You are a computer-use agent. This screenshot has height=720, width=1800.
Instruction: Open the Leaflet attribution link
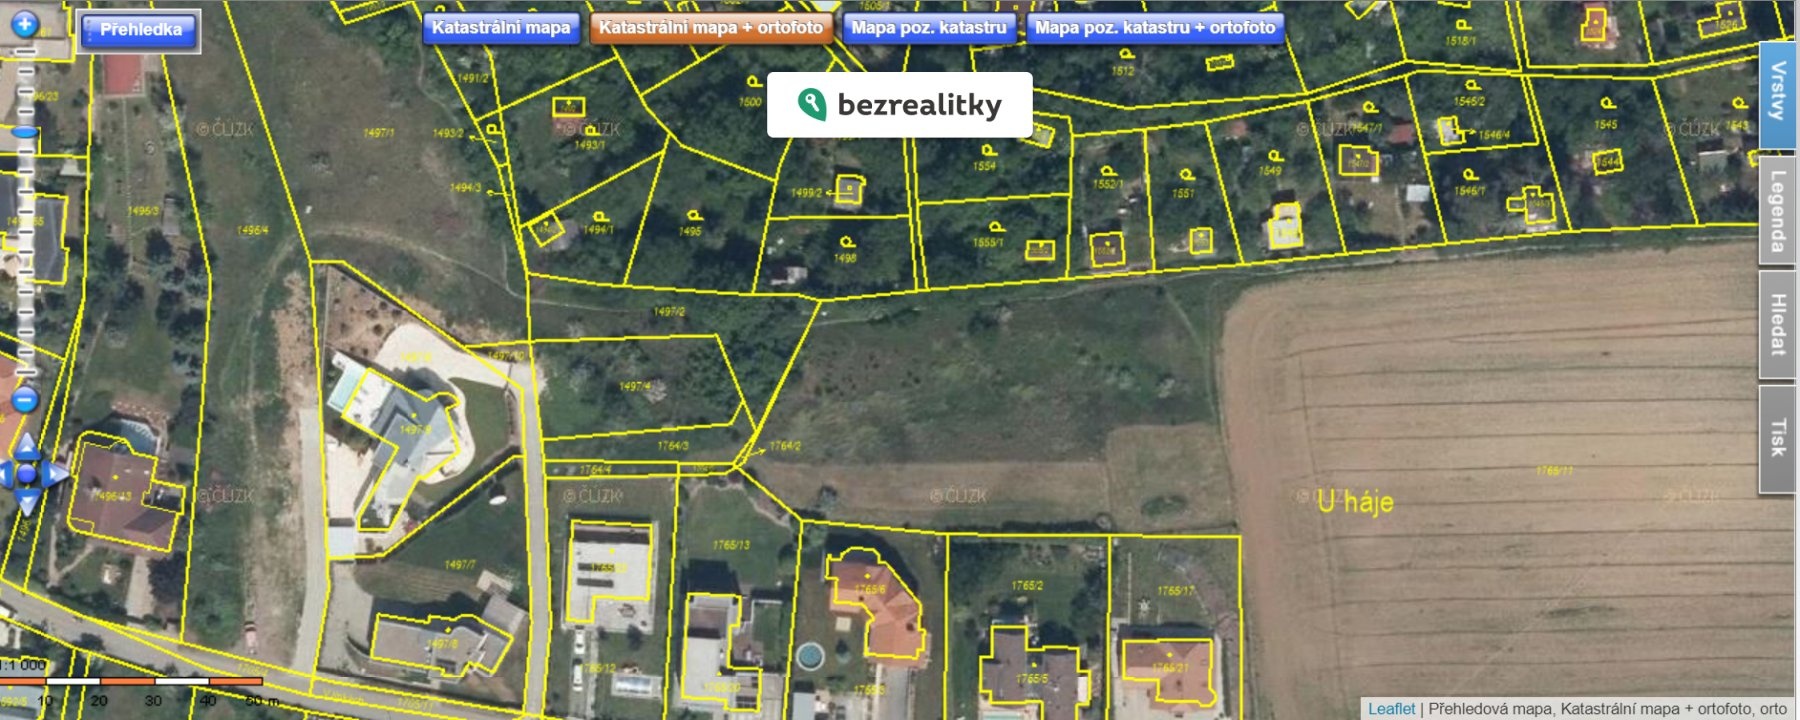[x=1391, y=708]
